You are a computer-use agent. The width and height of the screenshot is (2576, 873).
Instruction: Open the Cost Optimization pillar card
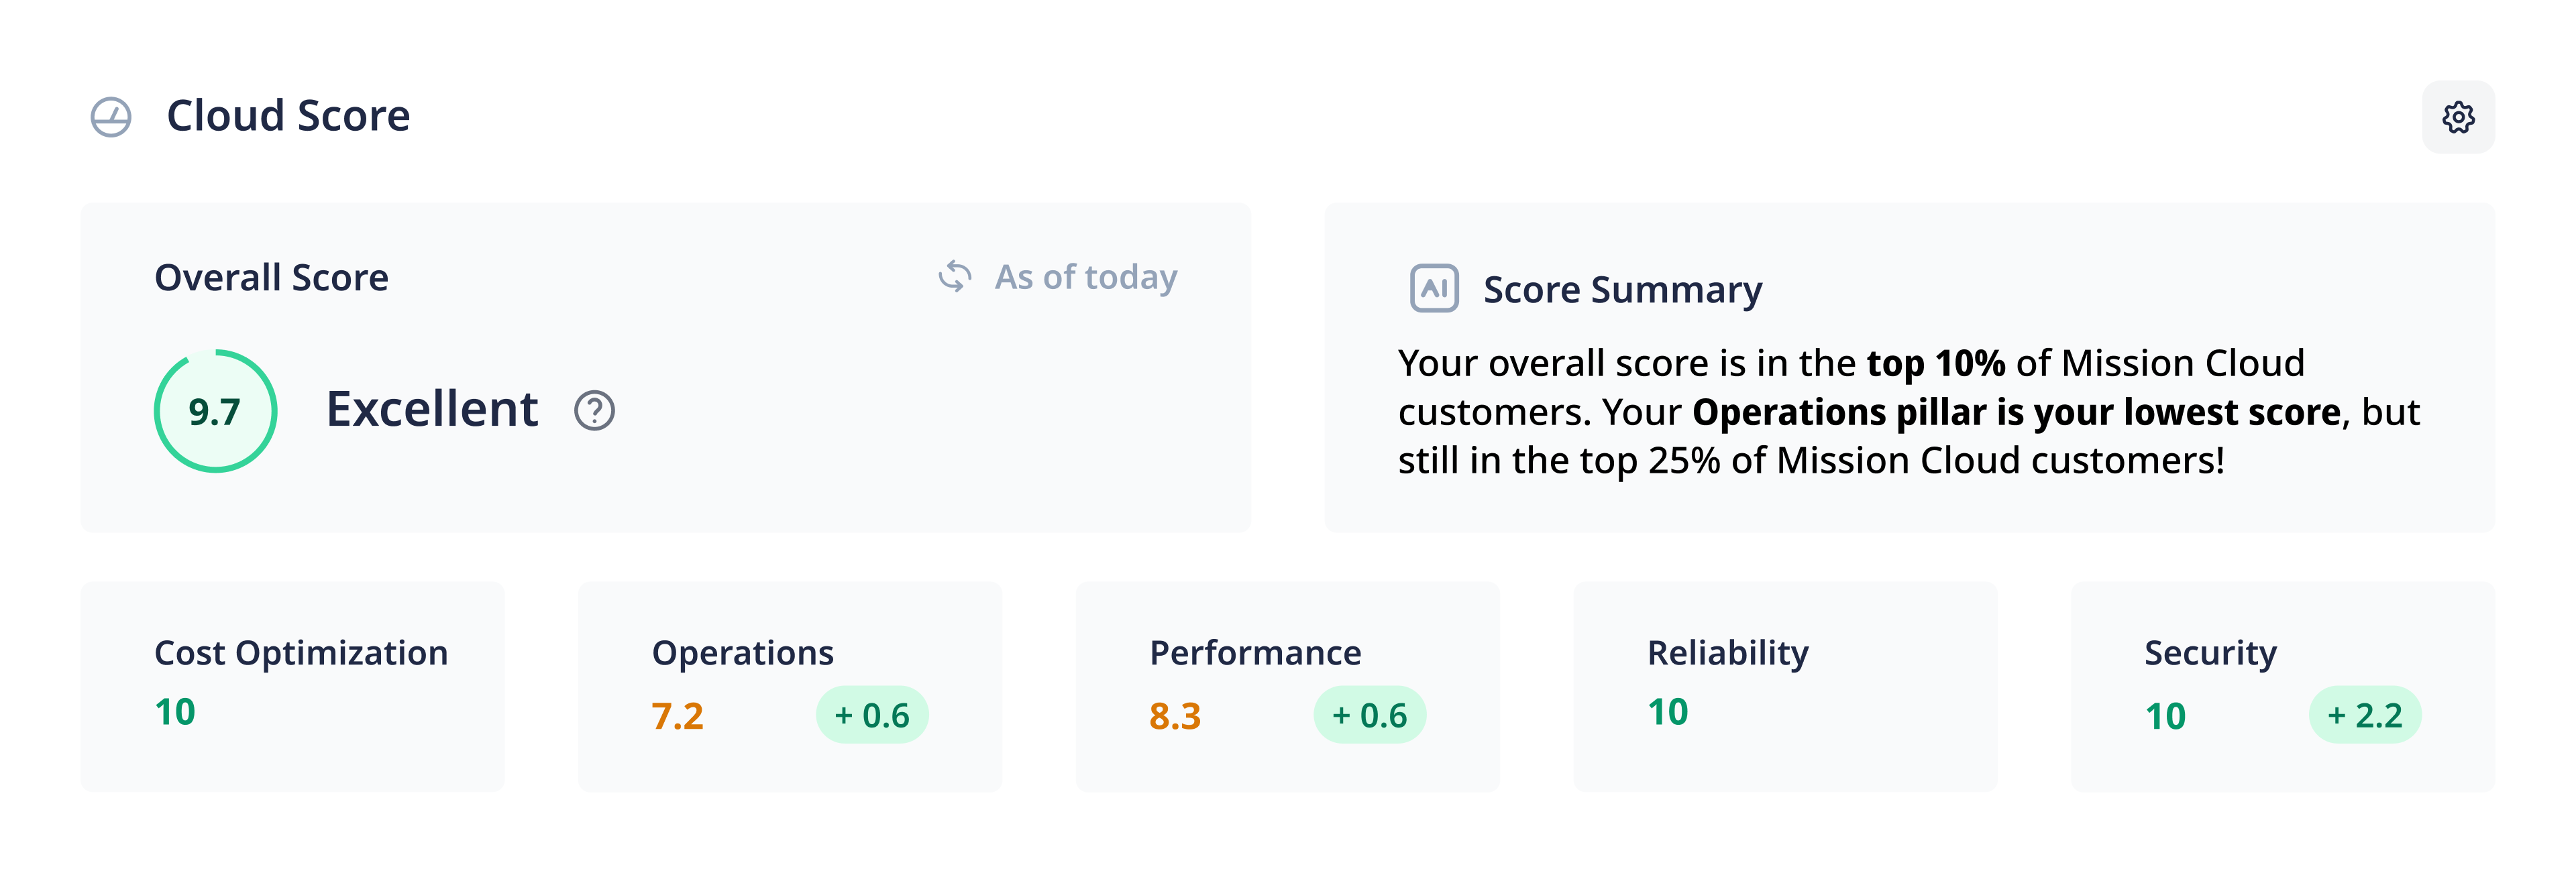pos(292,686)
